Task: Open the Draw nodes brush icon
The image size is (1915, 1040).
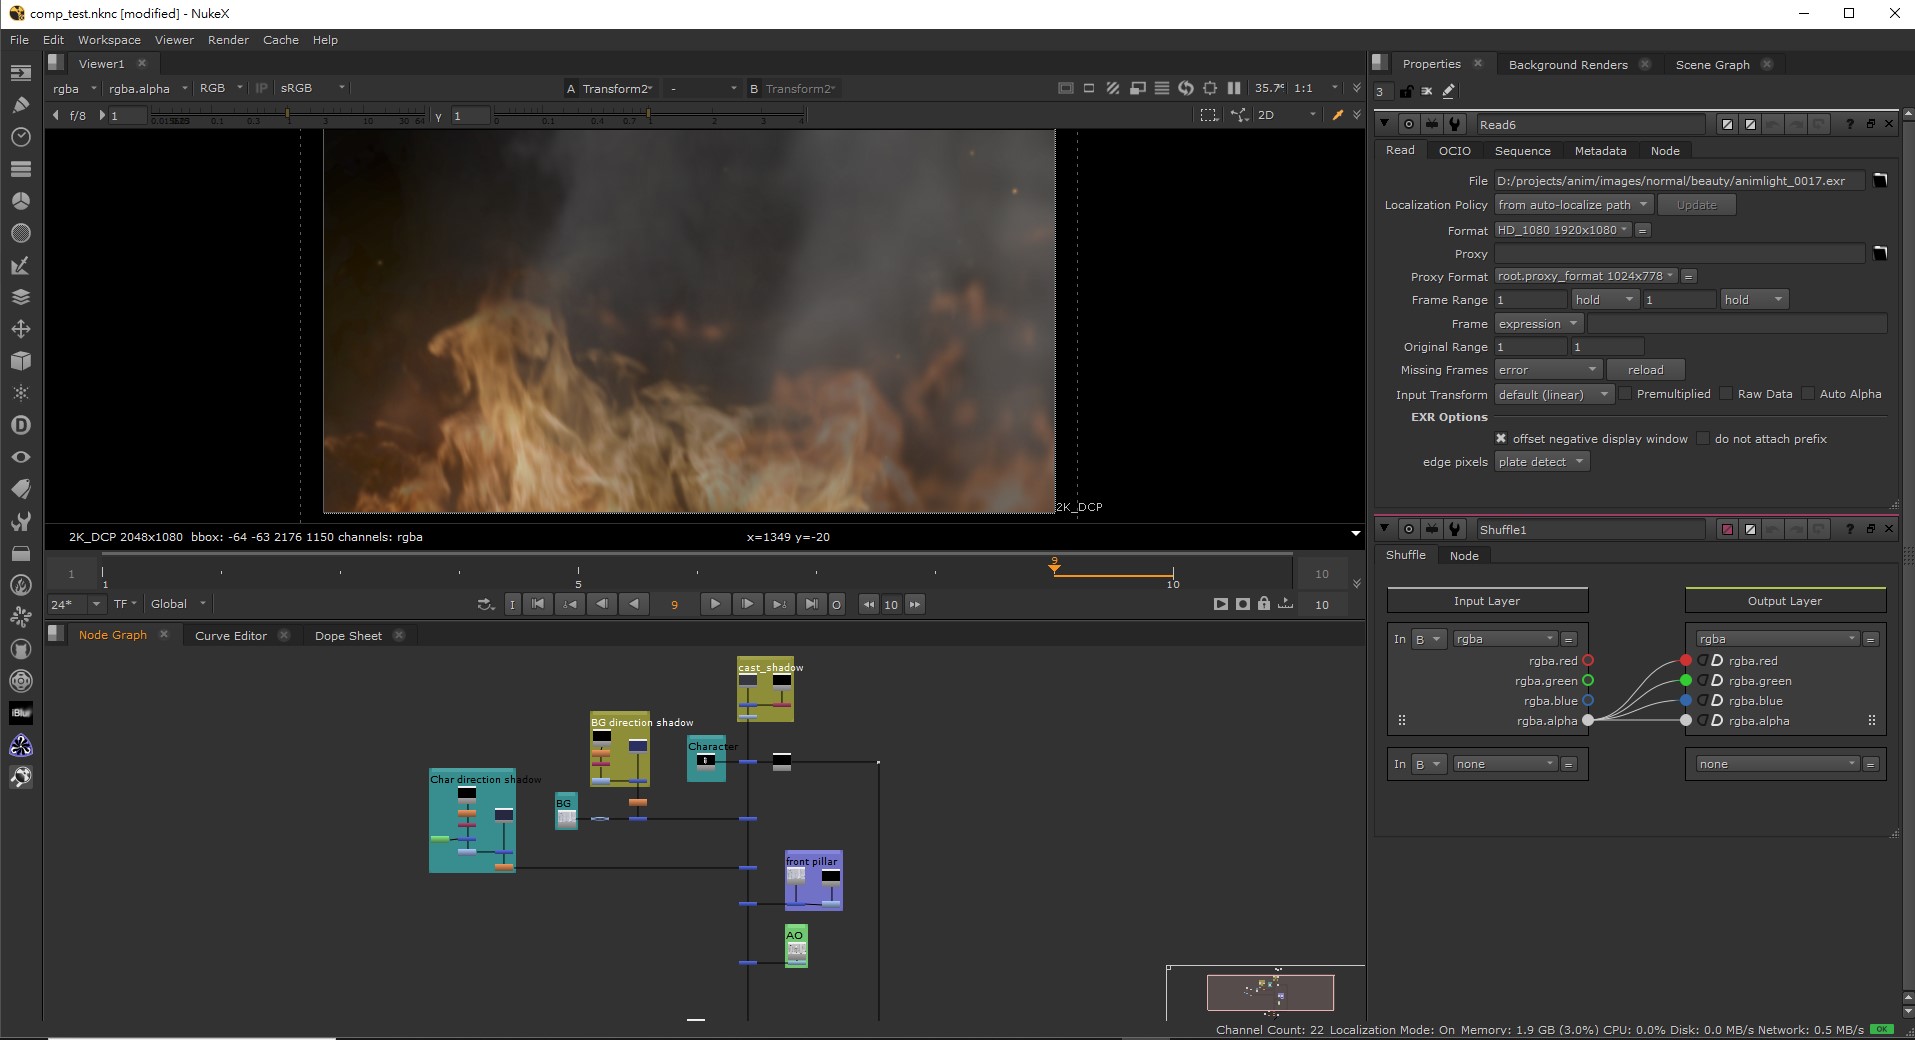Action: click(21, 104)
